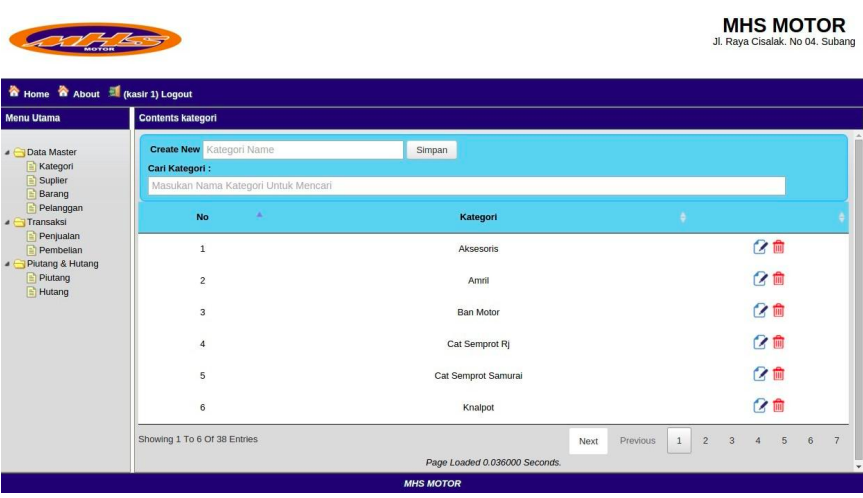
Task: Delete the Amril category via trash icon
Action: (x=778, y=279)
